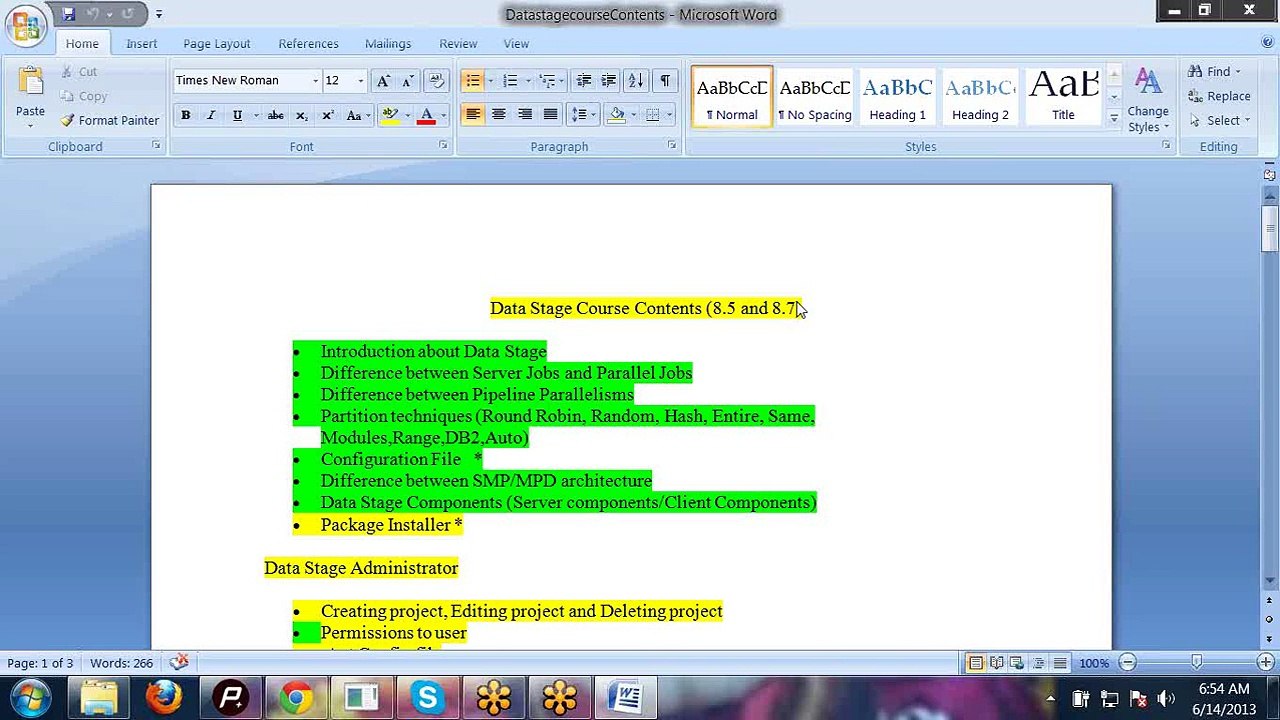Click the Multilevel List icon
The height and width of the screenshot is (720, 1280).
[546, 81]
